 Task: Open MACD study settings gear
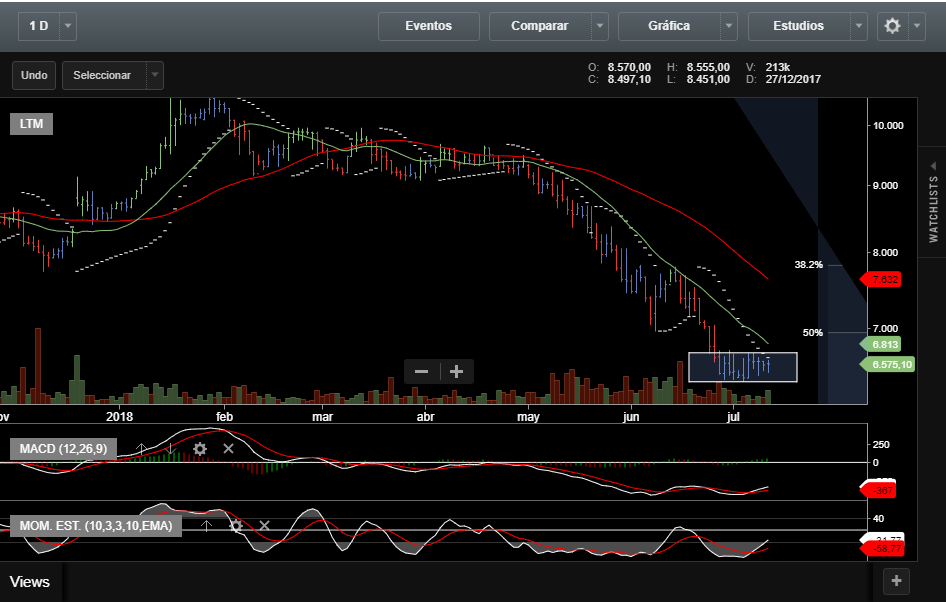(x=200, y=449)
